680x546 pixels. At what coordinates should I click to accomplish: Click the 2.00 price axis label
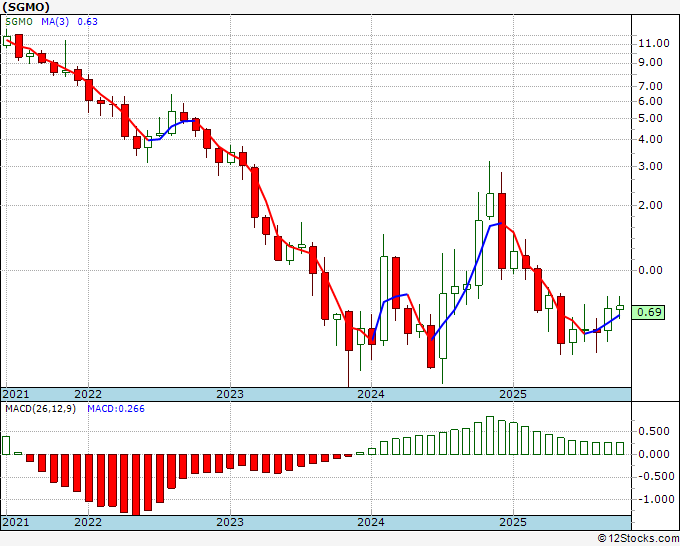650,205
